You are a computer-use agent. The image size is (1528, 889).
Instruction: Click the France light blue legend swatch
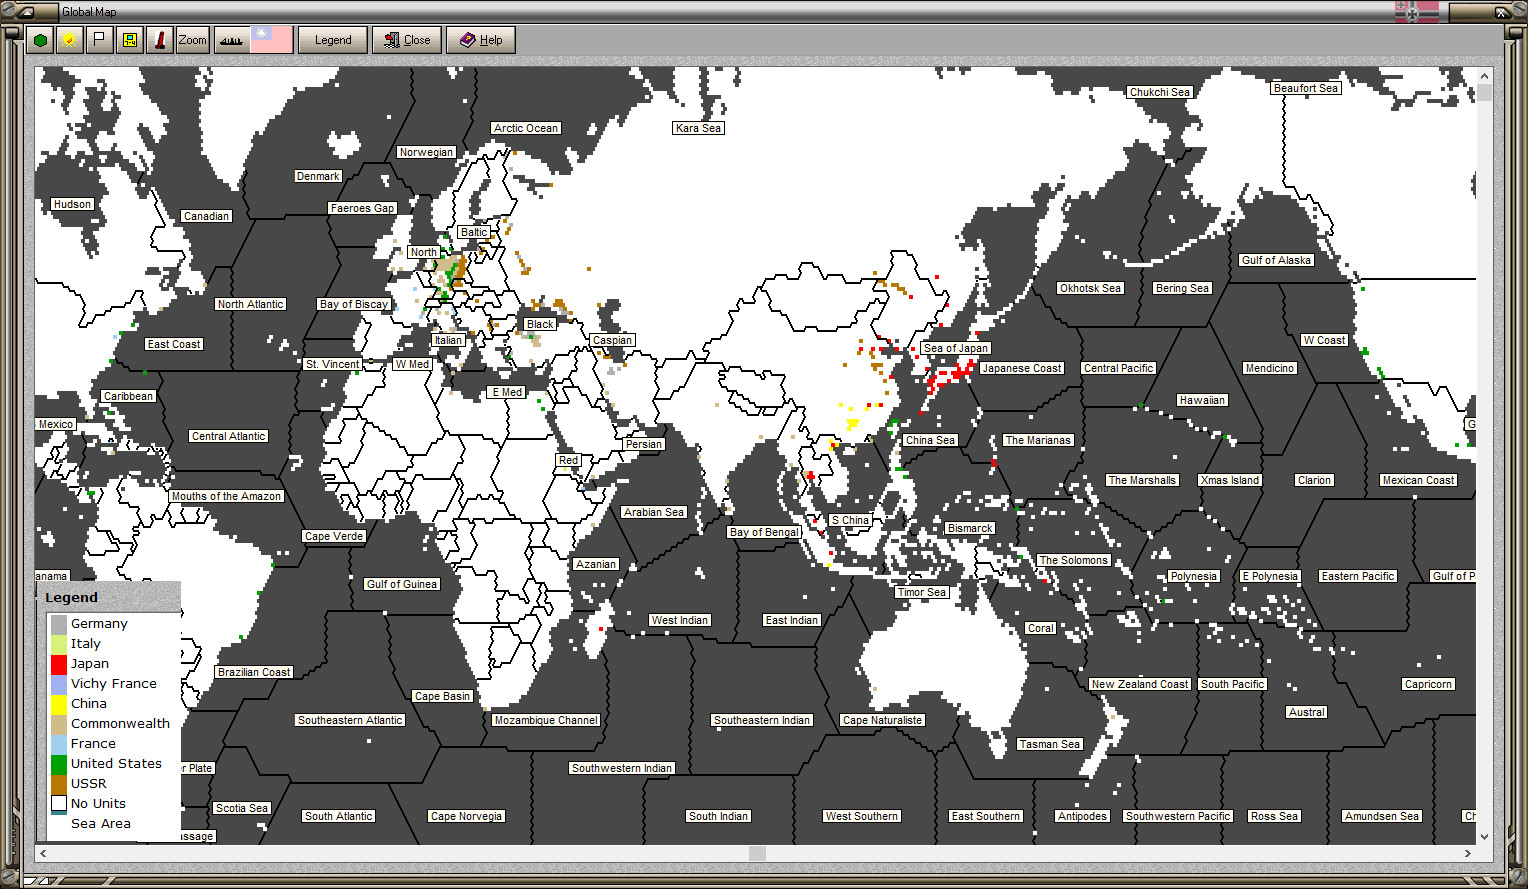click(x=59, y=743)
